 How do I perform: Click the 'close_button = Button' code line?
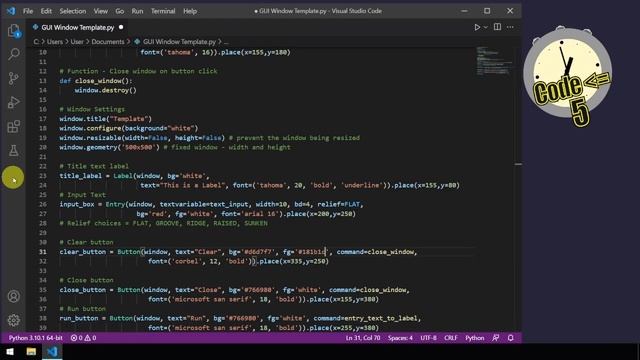[235, 290]
